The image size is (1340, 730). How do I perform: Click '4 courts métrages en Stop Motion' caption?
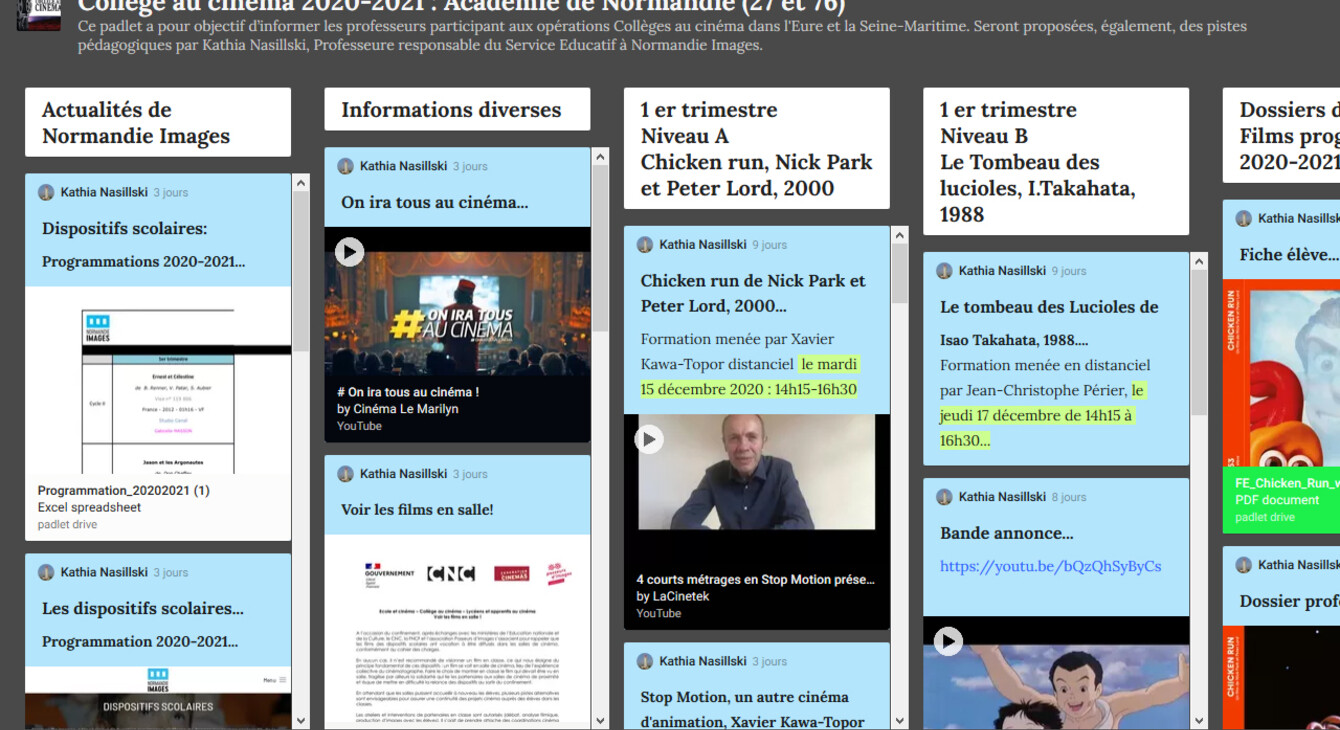click(x=756, y=579)
